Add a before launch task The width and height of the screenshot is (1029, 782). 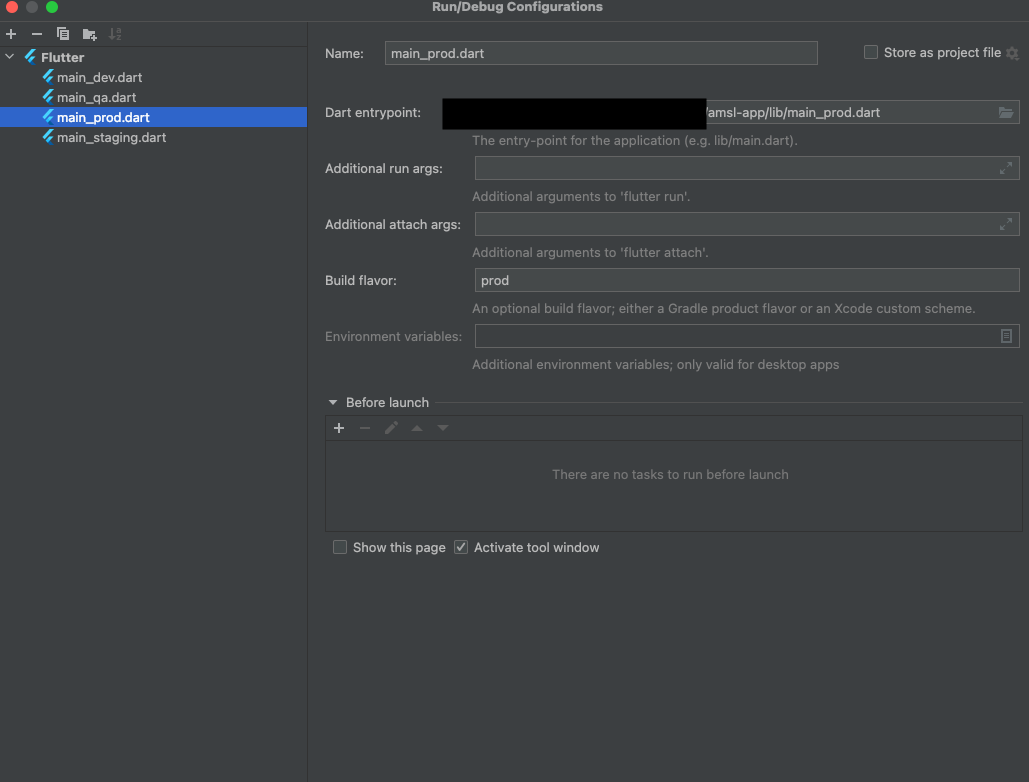tap(339, 427)
